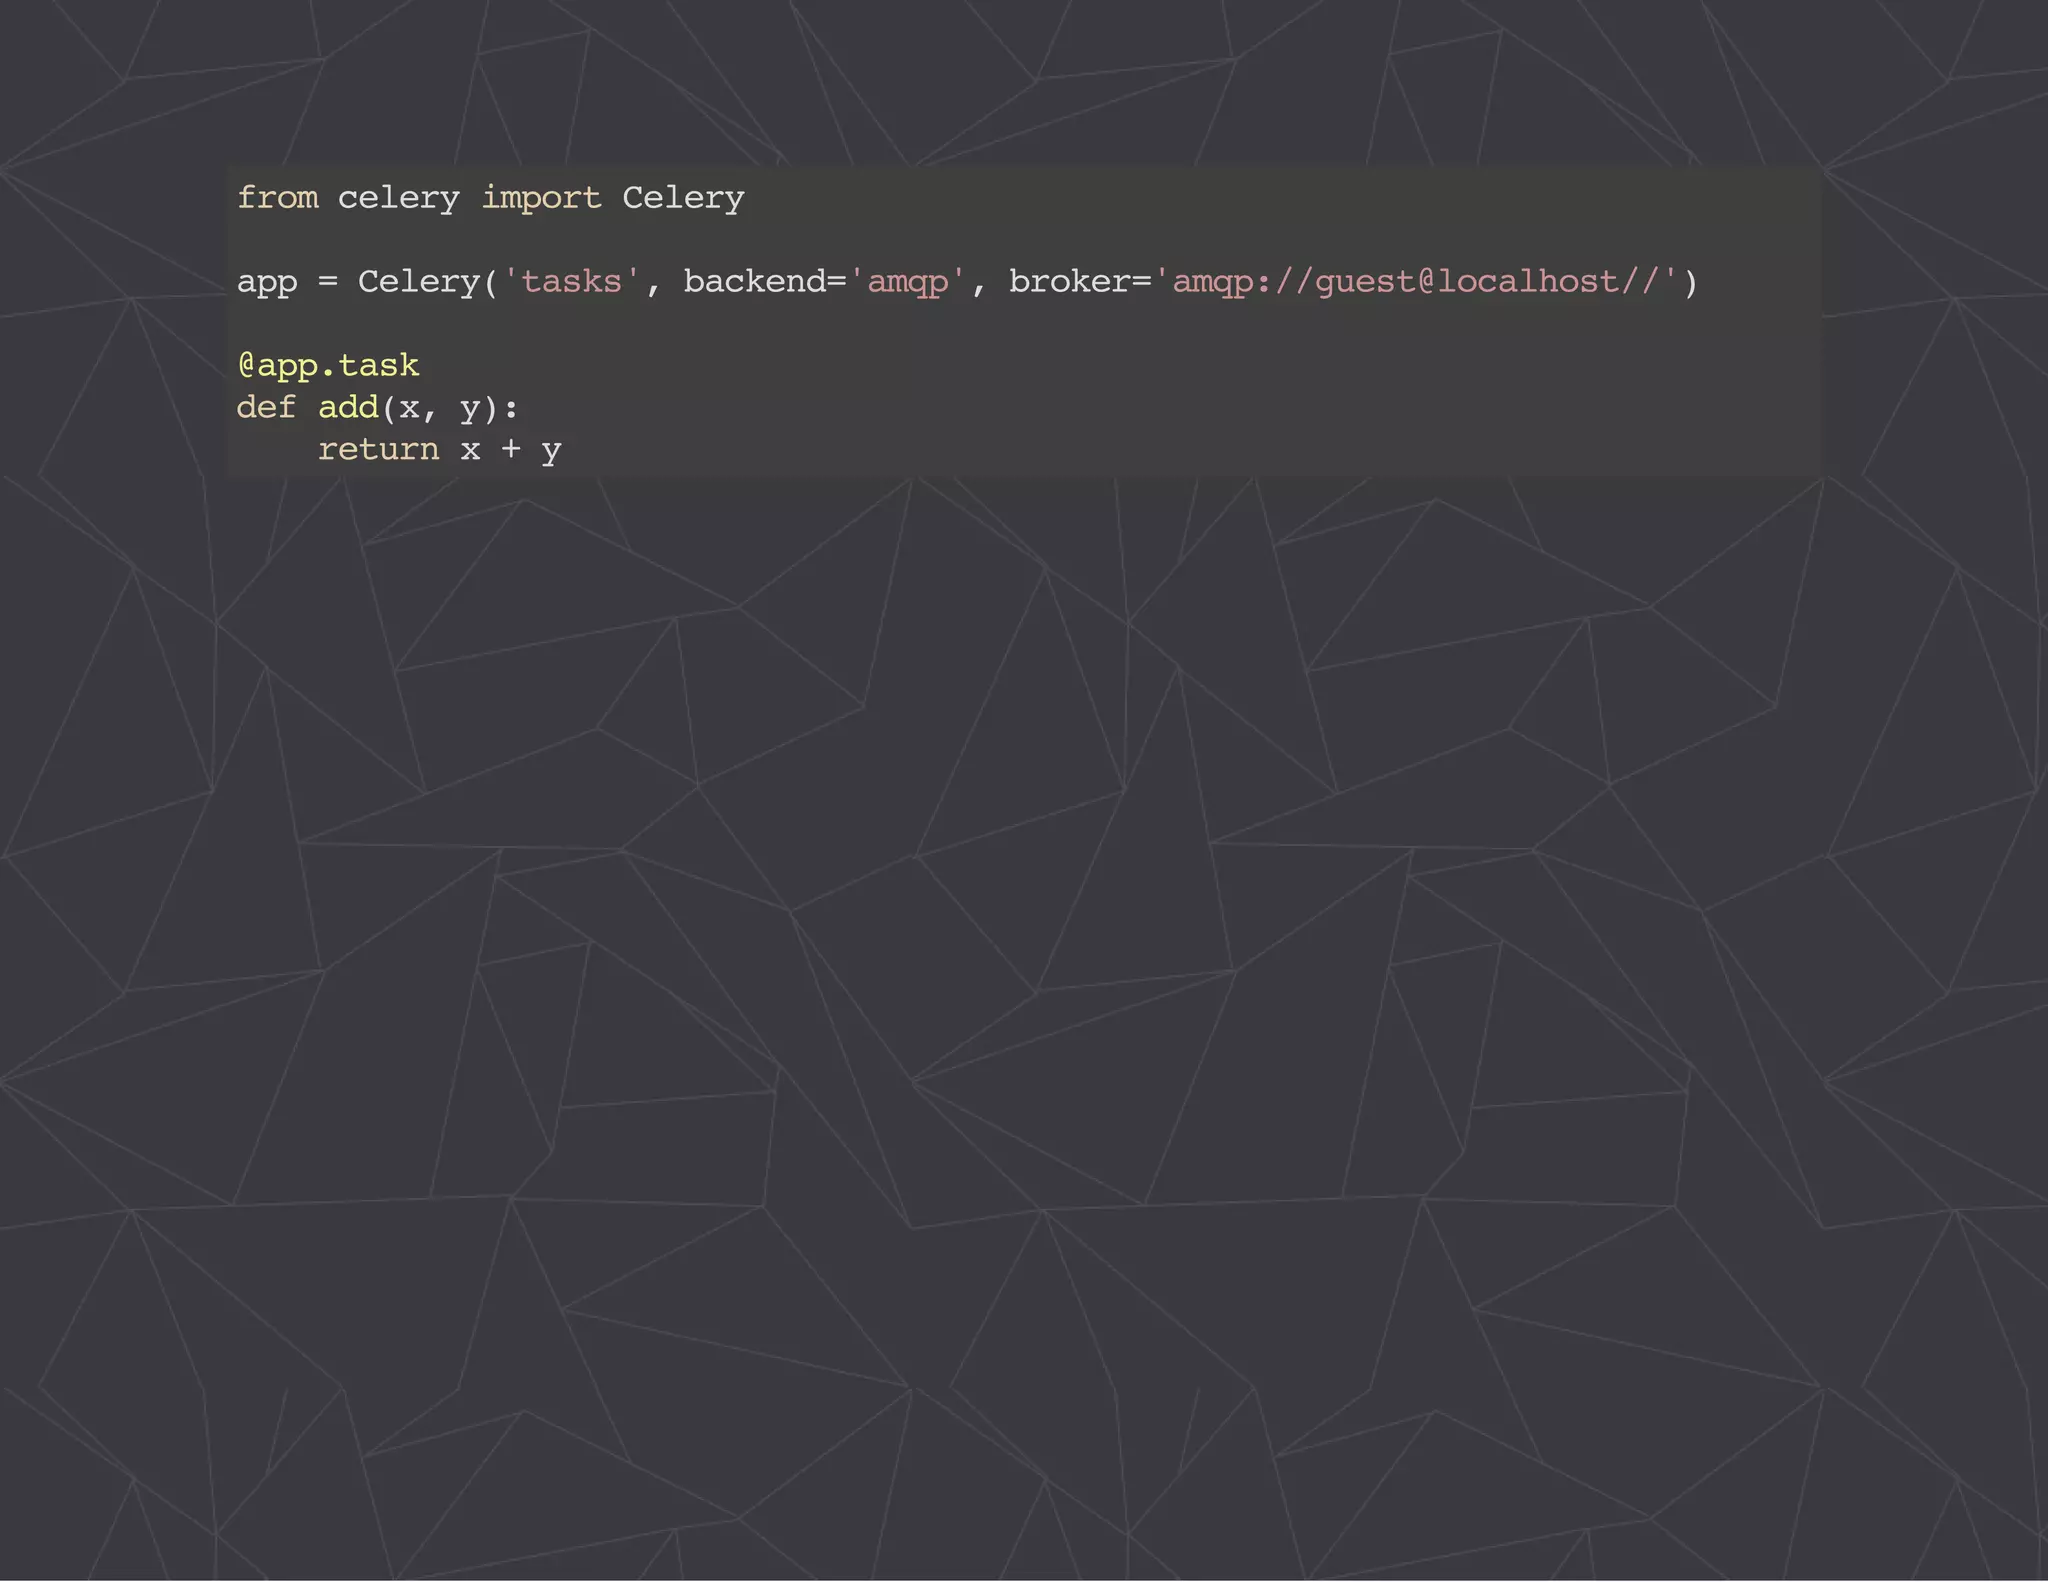
Task: Click the 'return' keyword
Action: [x=378, y=450]
